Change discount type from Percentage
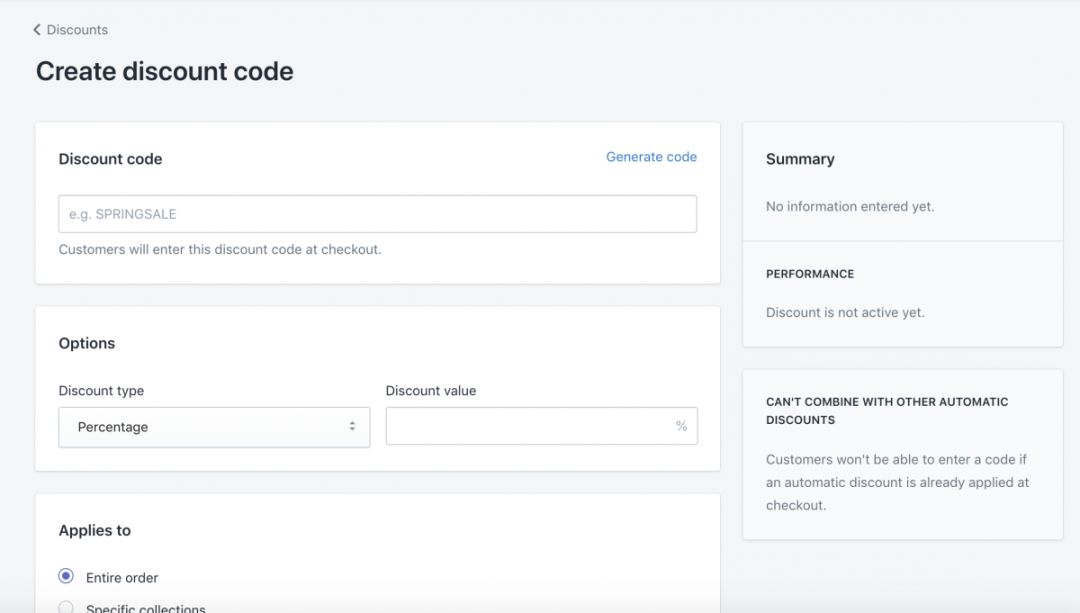The height and width of the screenshot is (613, 1080). (x=214, y=427)
